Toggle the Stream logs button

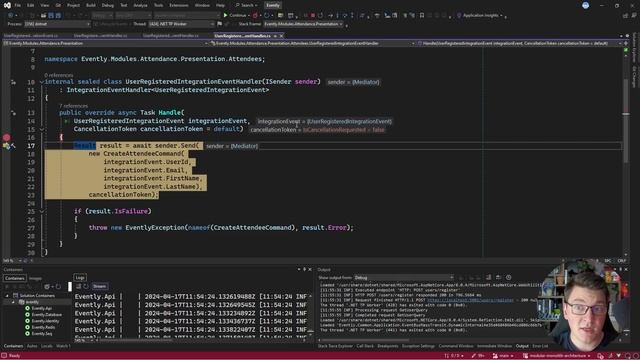click(99, 287)
